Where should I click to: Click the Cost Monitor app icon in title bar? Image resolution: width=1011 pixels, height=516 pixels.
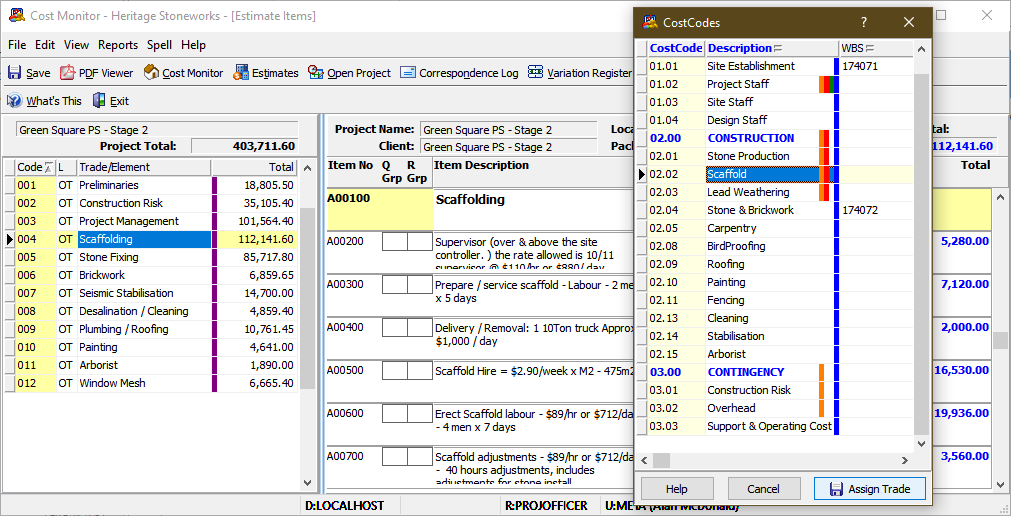point(17,15)
